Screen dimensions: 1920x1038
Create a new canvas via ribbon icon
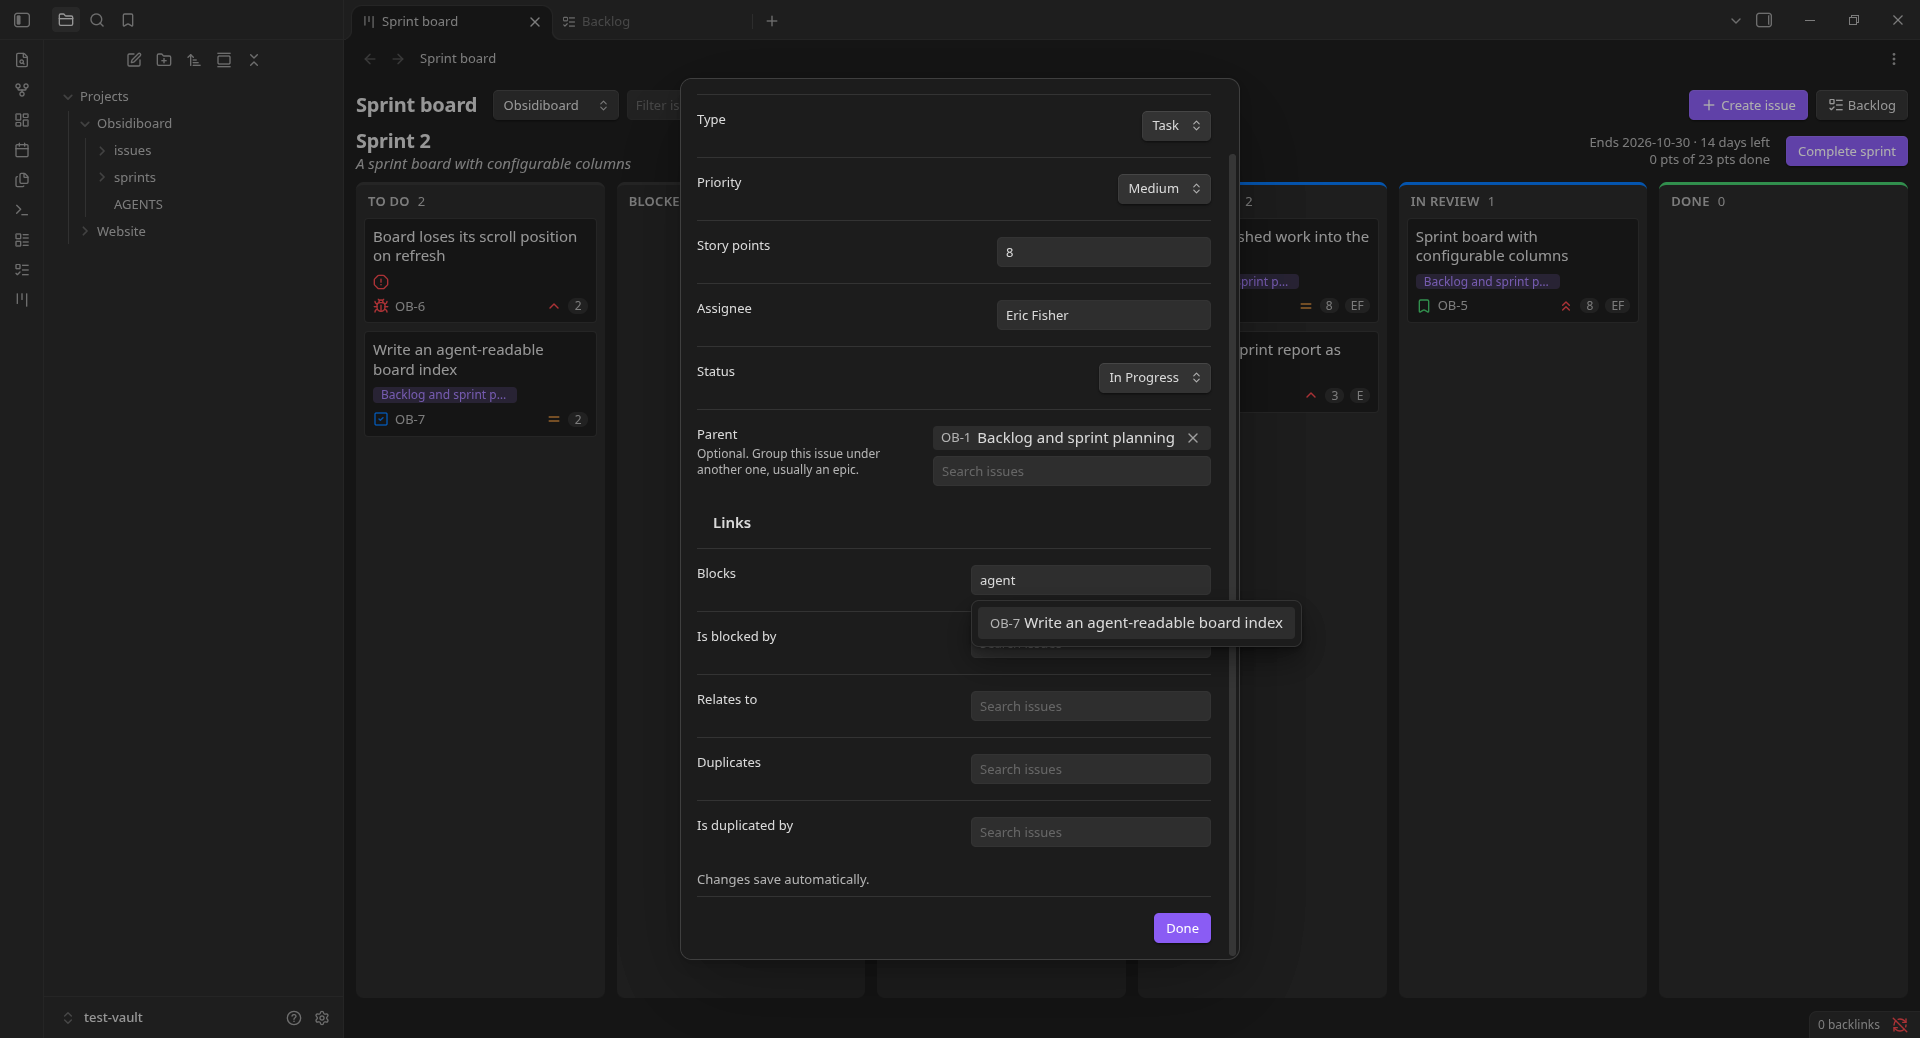[x=22, y=120]
